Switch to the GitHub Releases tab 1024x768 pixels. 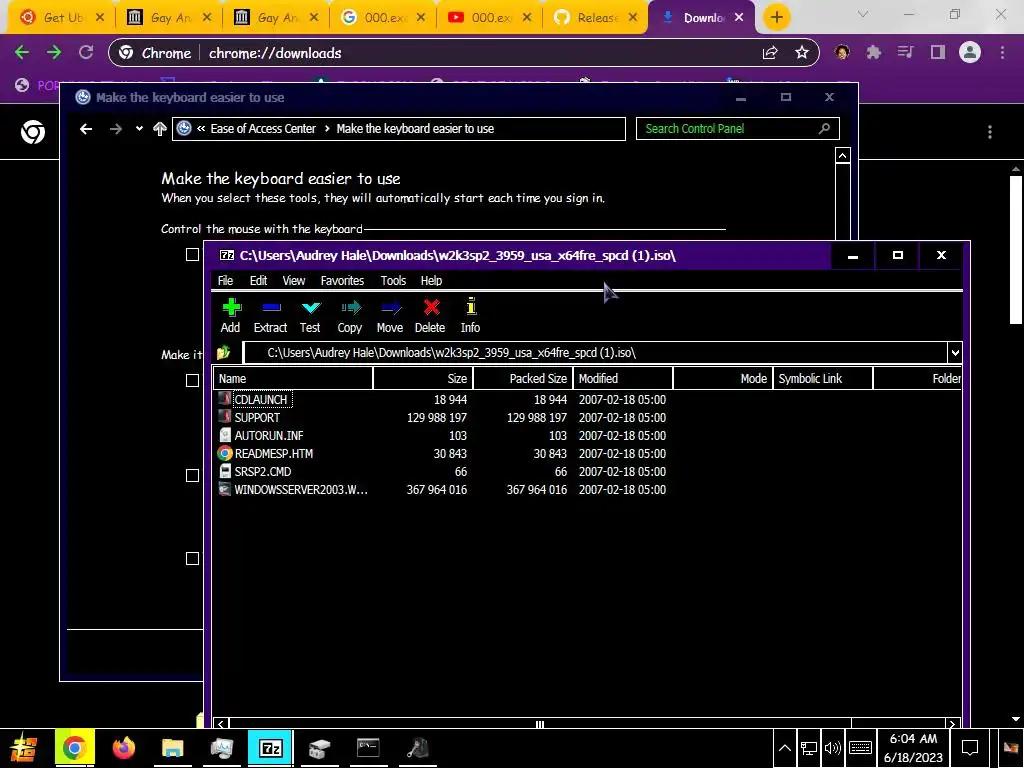pyautogui.click(x=596, y=18)
